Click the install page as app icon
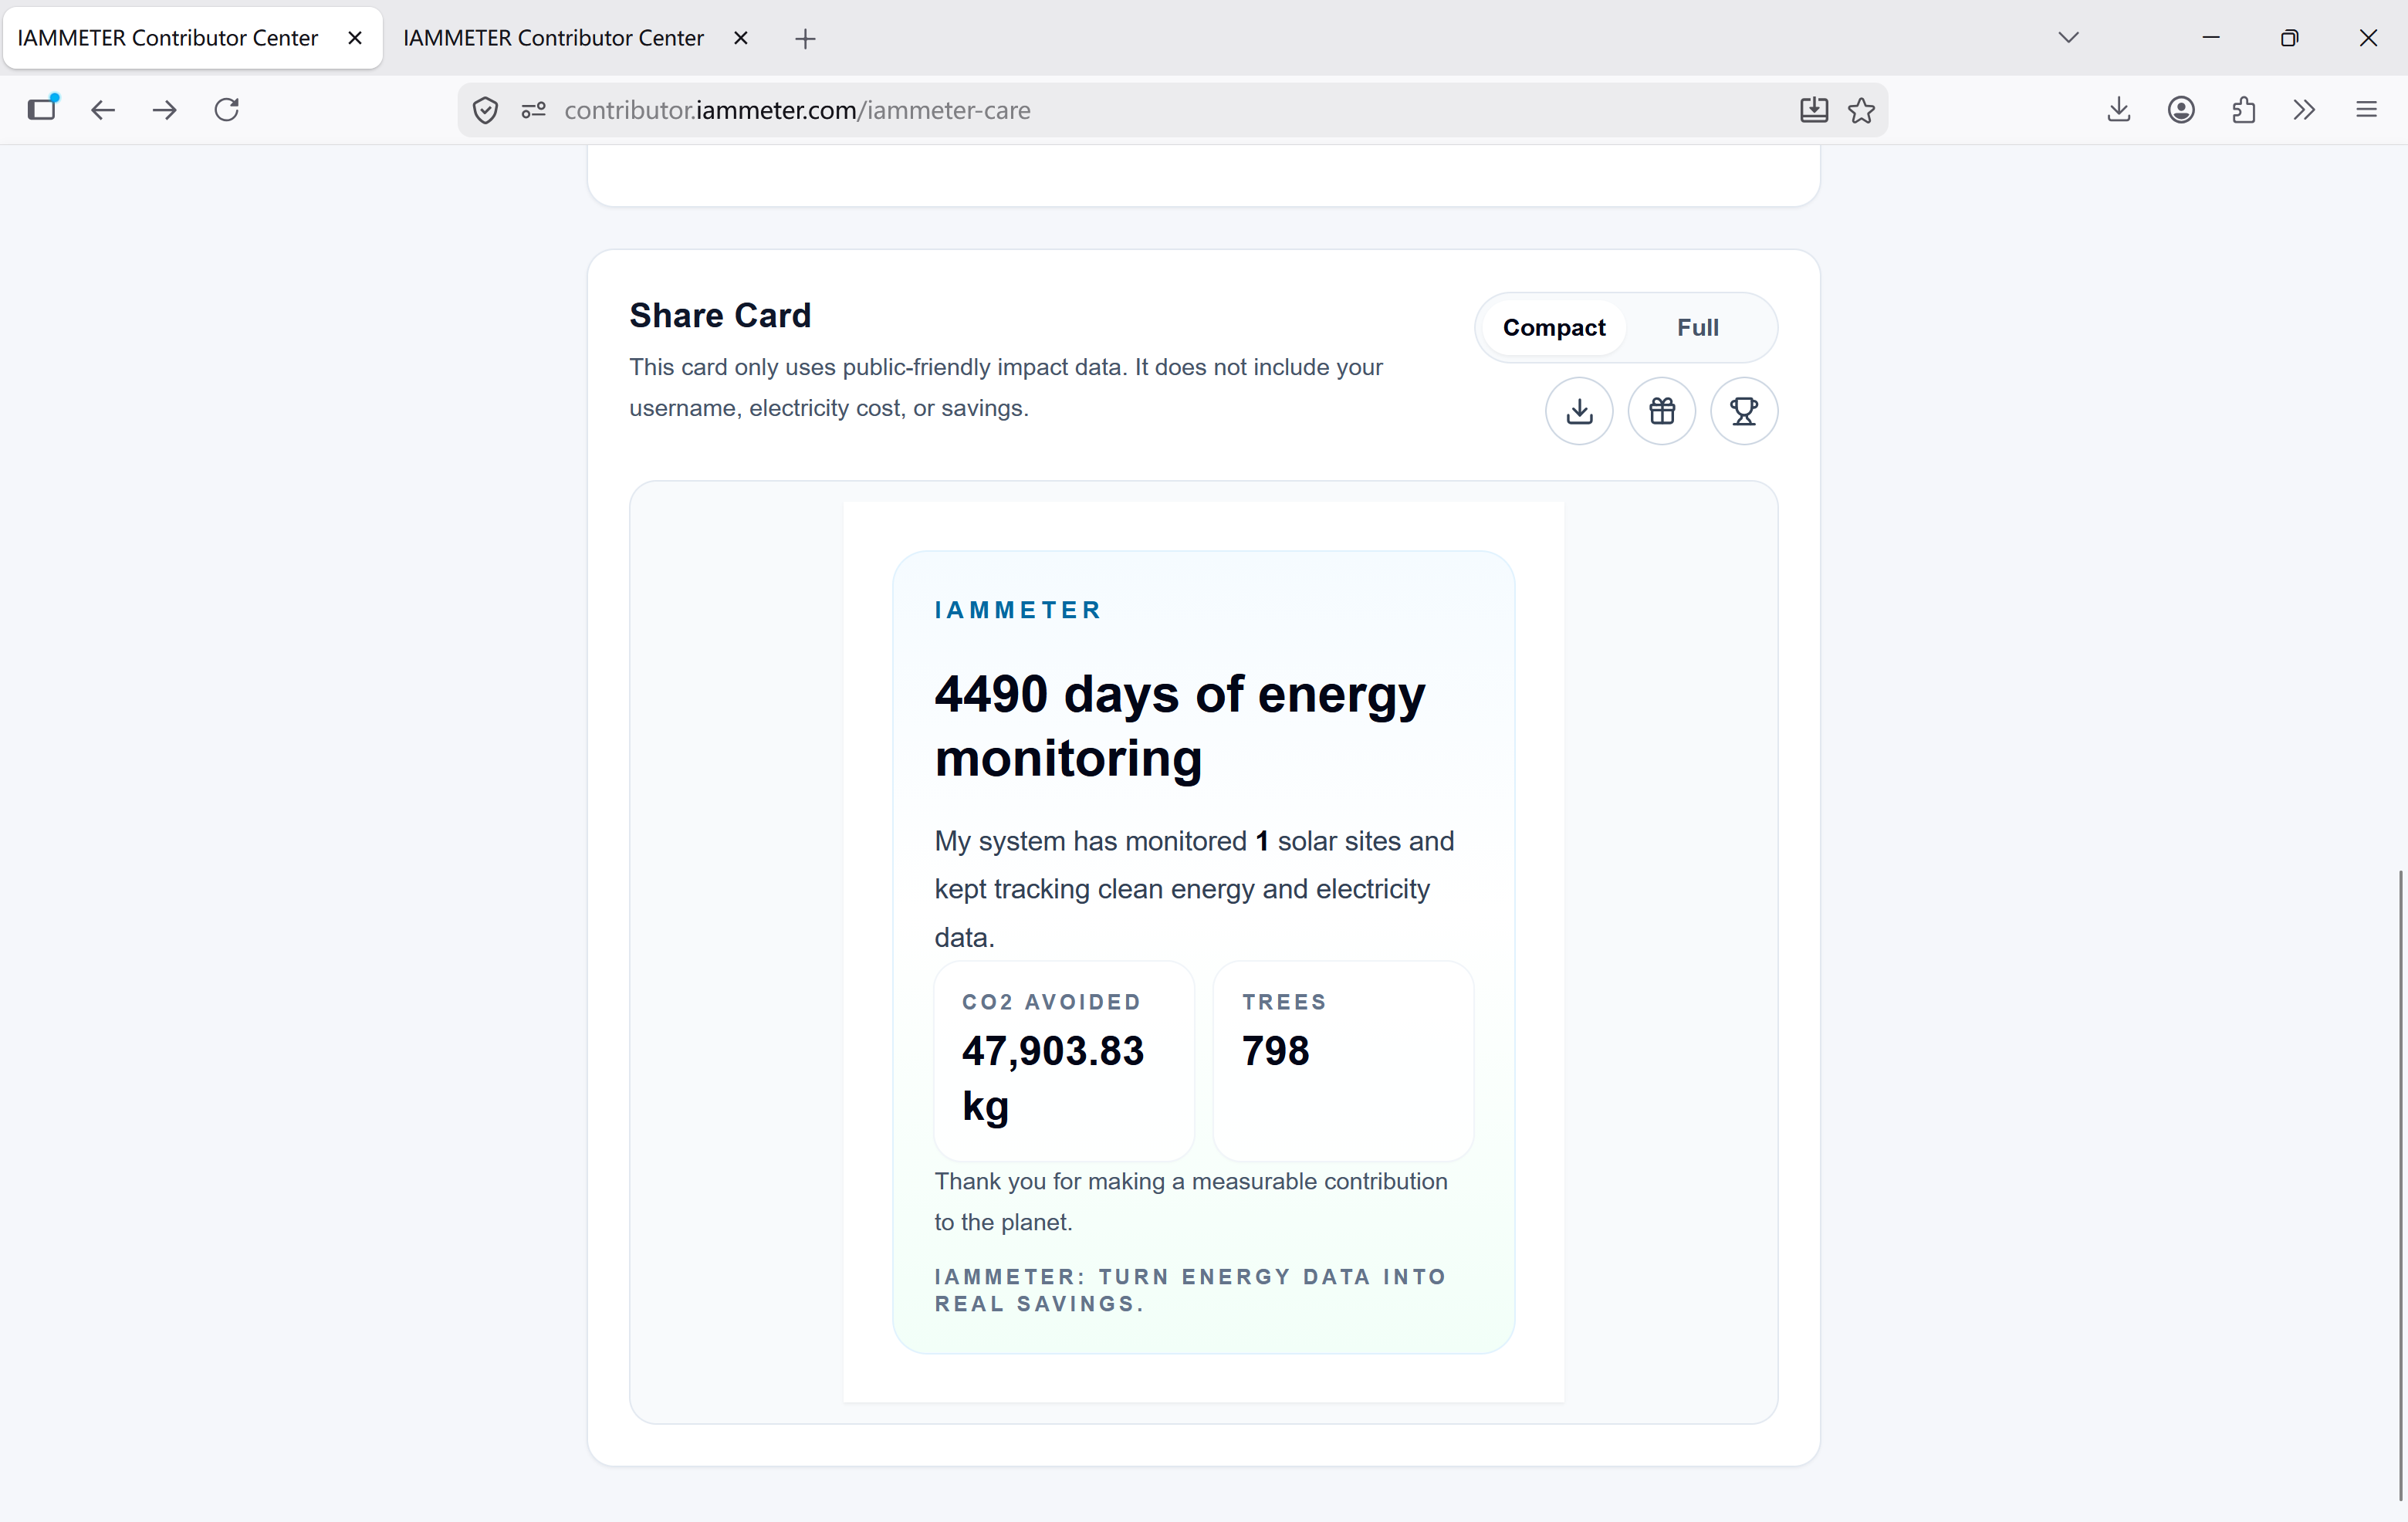 point(1813,110)
